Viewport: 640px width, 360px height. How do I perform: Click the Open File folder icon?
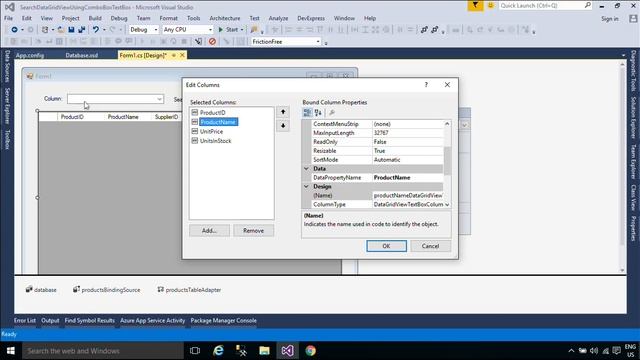pyautogui.click(x=61, y=30)
